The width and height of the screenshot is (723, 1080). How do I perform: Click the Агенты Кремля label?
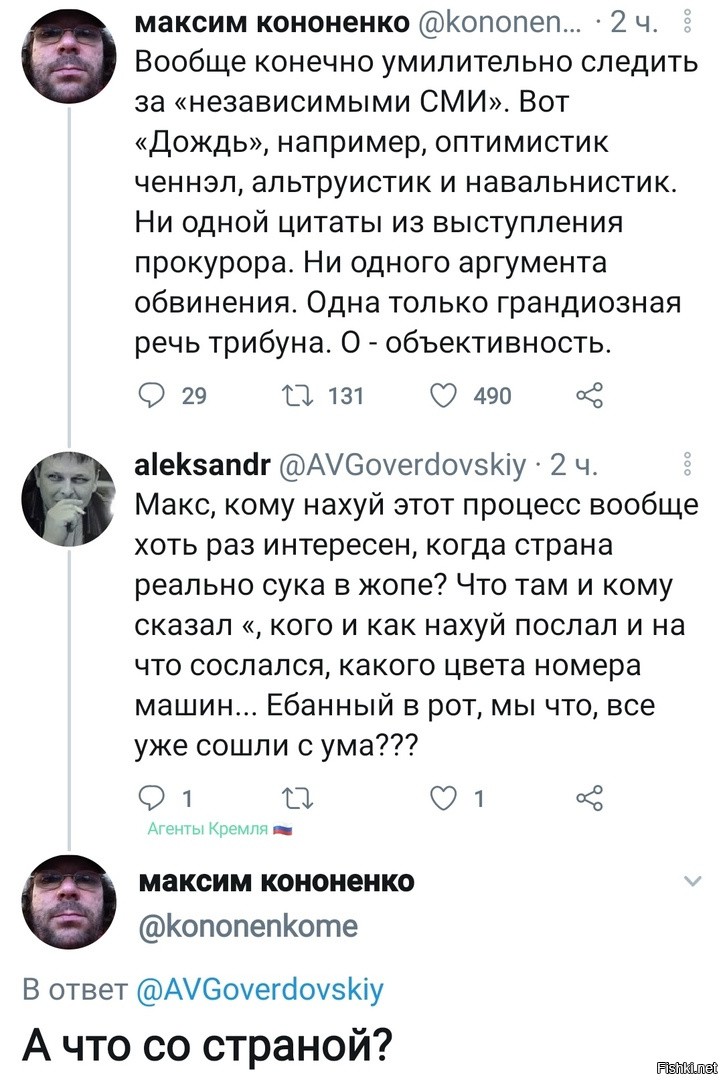point(220,829)
